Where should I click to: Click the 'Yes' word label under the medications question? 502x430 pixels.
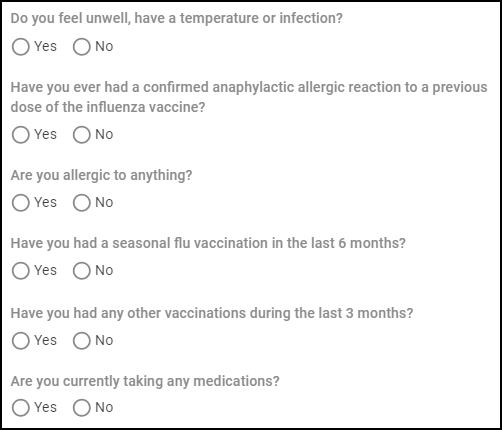46,407
